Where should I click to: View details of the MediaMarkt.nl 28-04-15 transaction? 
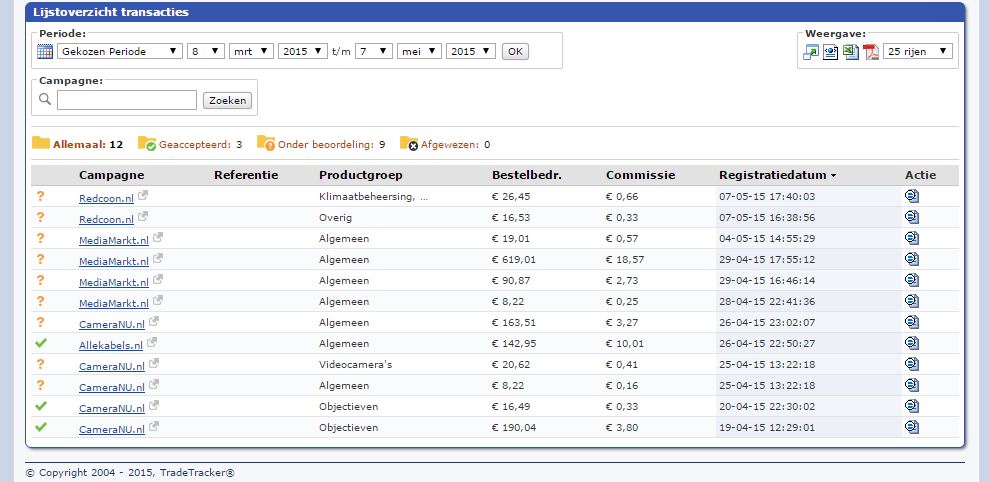point(912,301)
